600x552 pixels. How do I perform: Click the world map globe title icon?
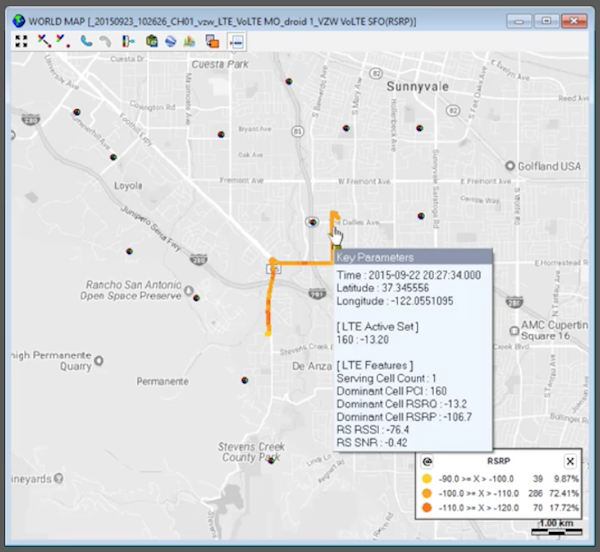(18, 21)
